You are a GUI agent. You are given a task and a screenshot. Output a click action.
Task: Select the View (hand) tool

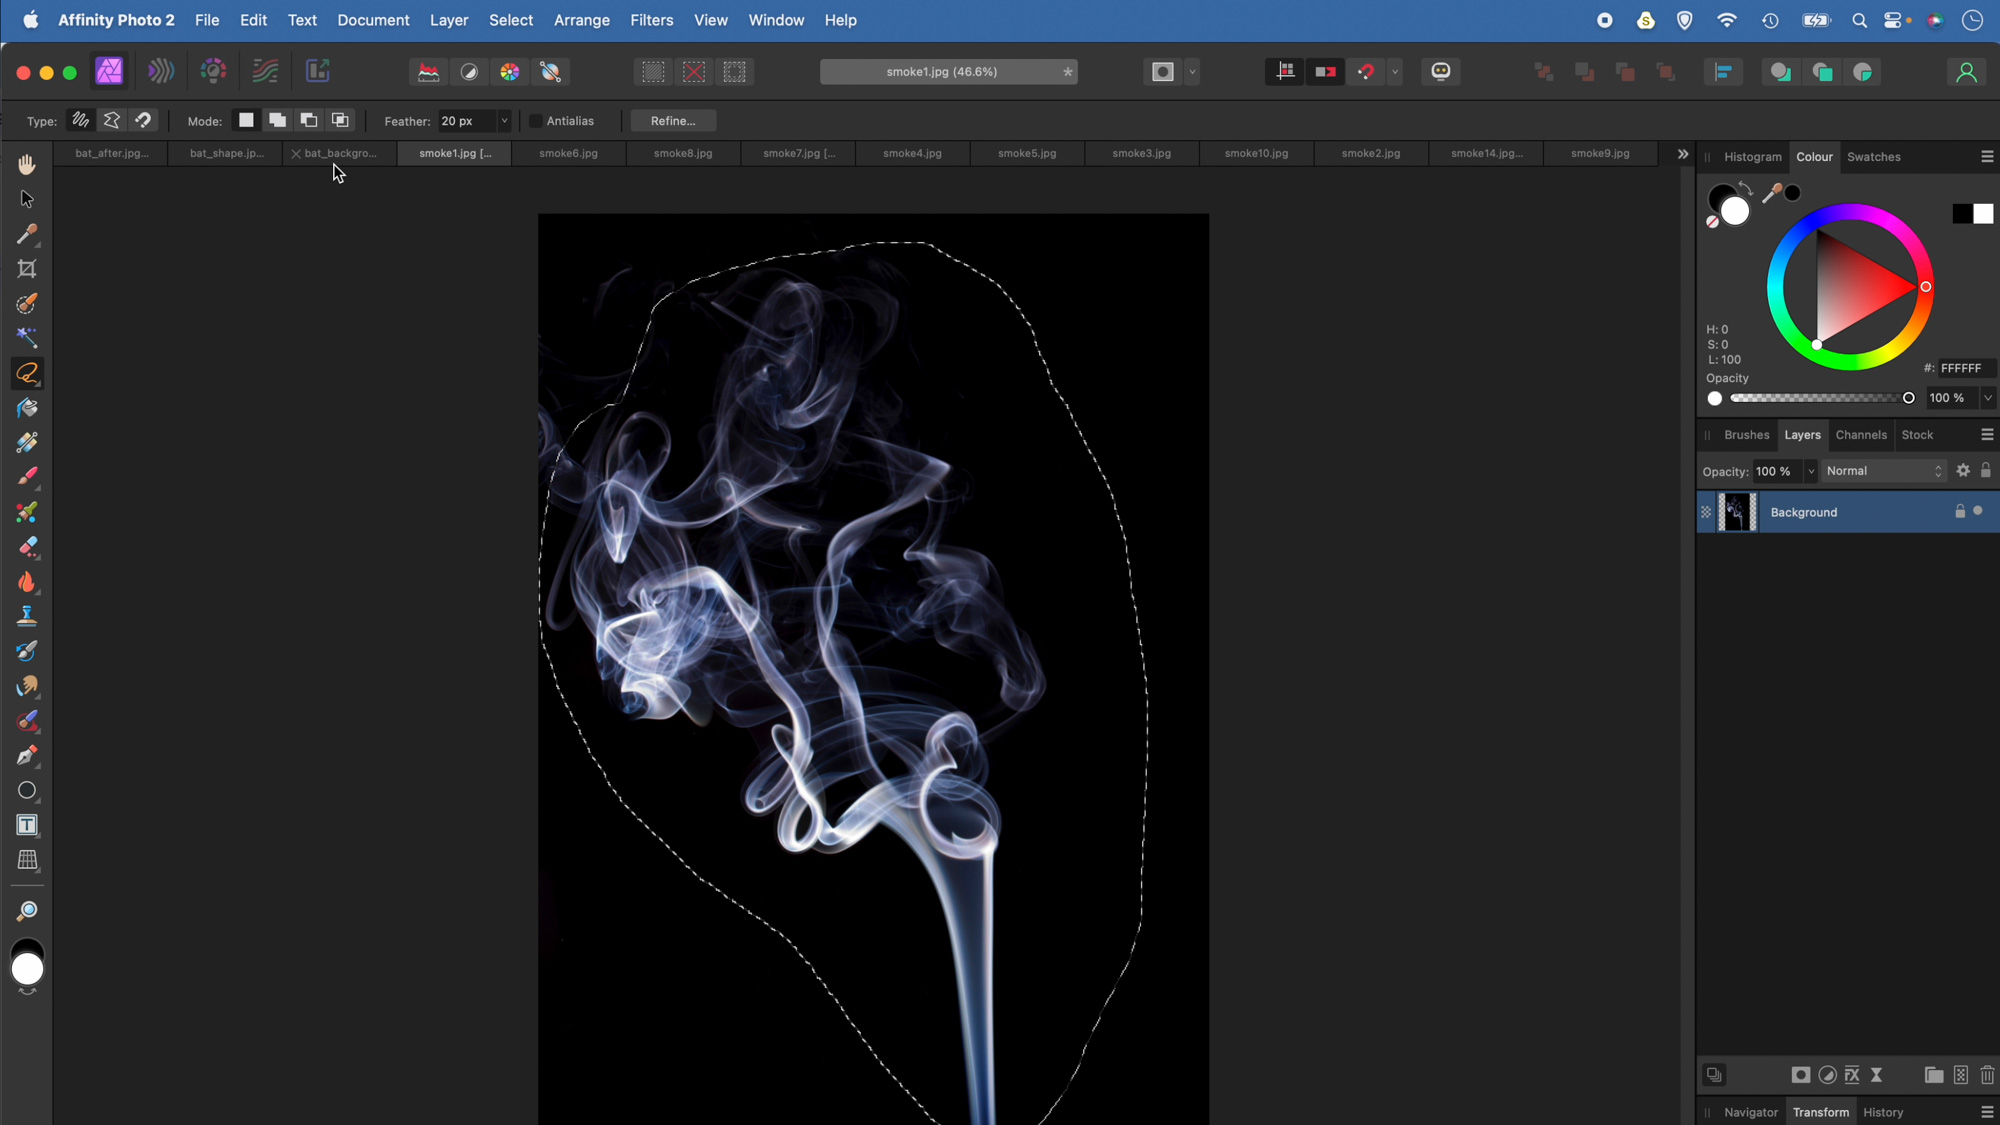[27, 164]
